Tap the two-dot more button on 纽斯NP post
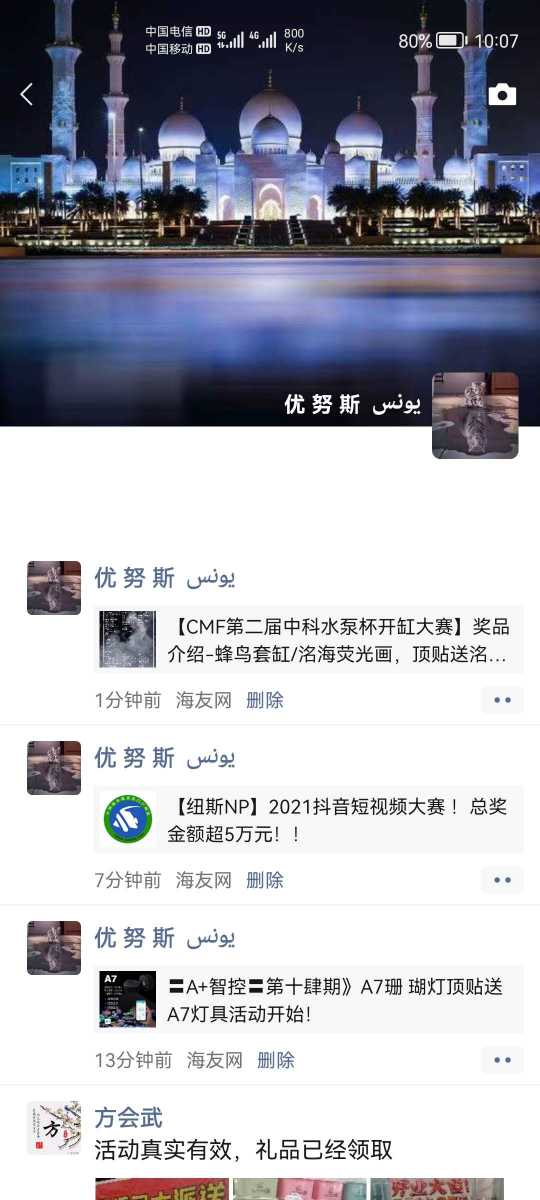The image size is (540, 1200). 502,880
